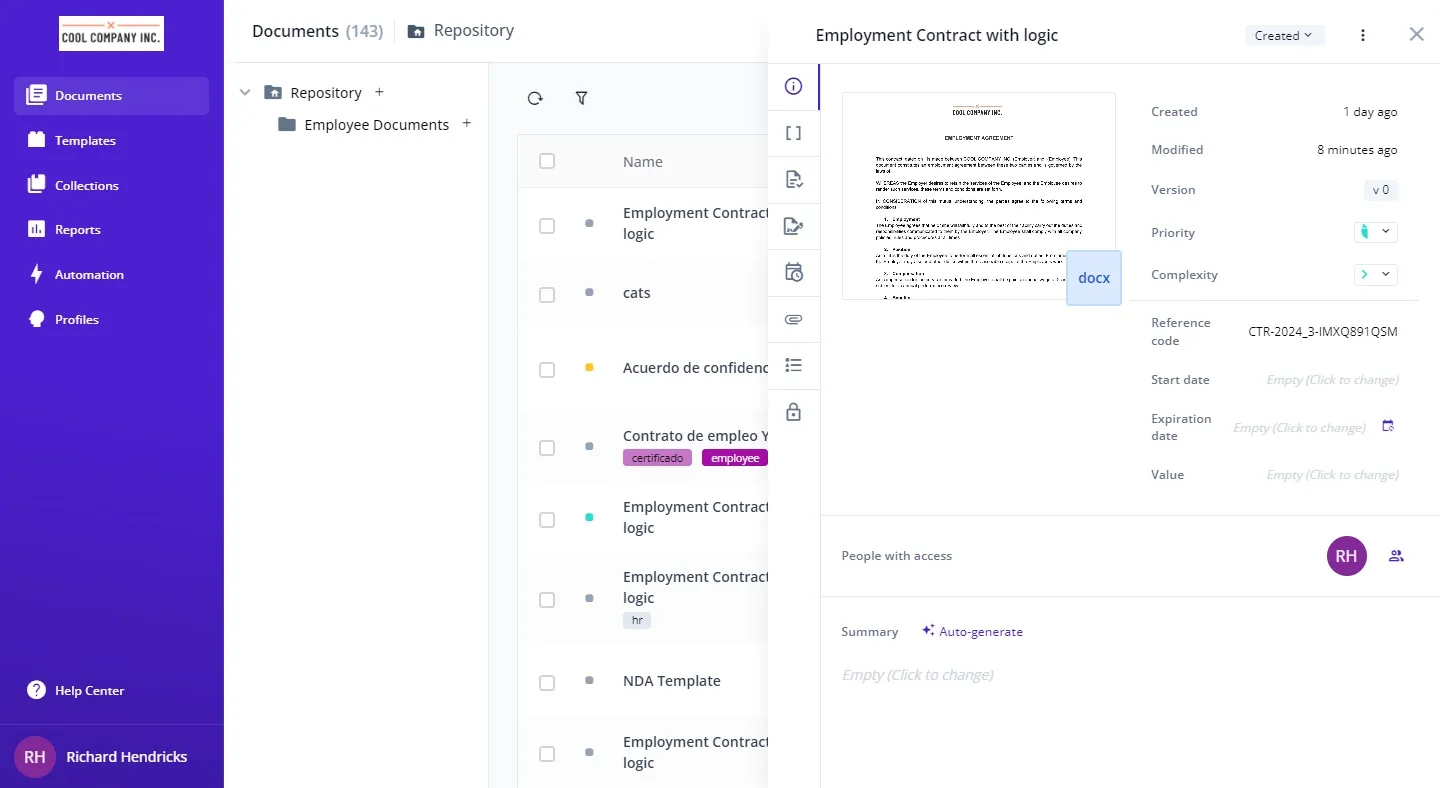This screenshot has width=1440, height=788.
Task: Open the lock permissions tab icon
Action: [x=794, y=412]
